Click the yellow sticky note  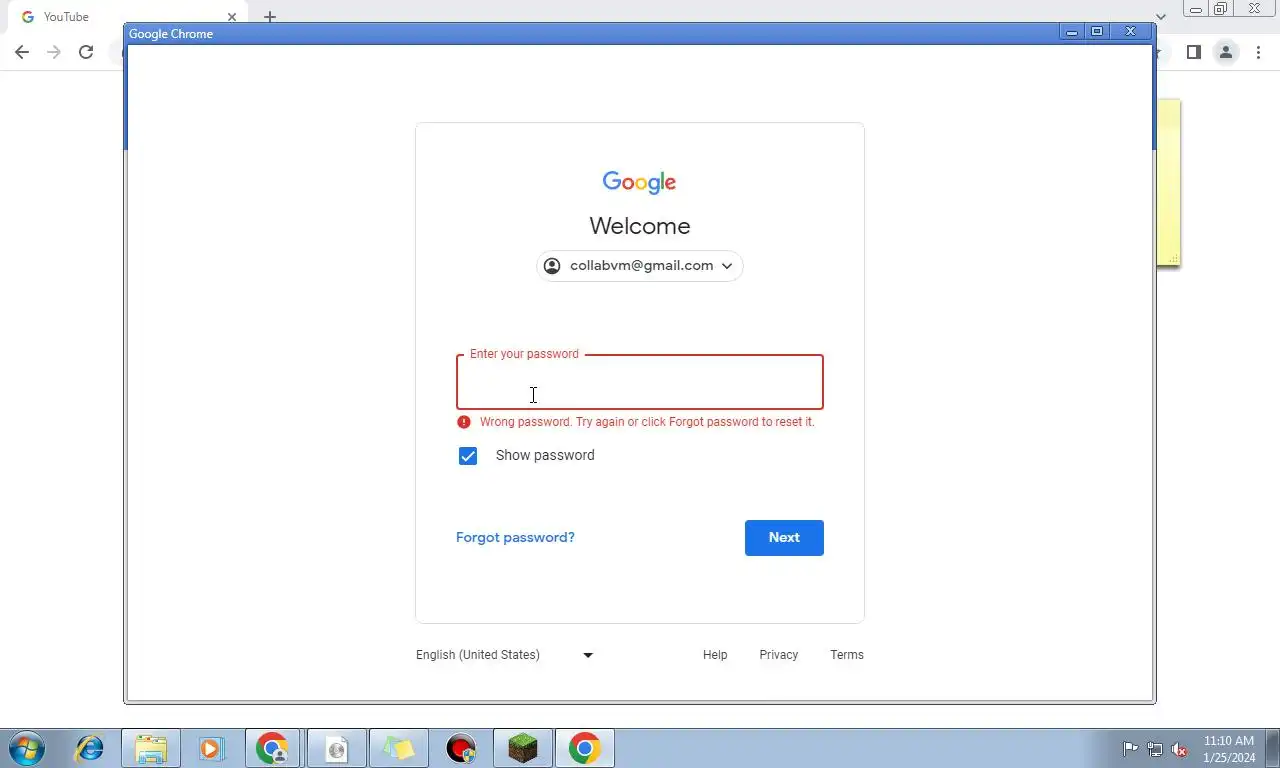point(1168,183)
